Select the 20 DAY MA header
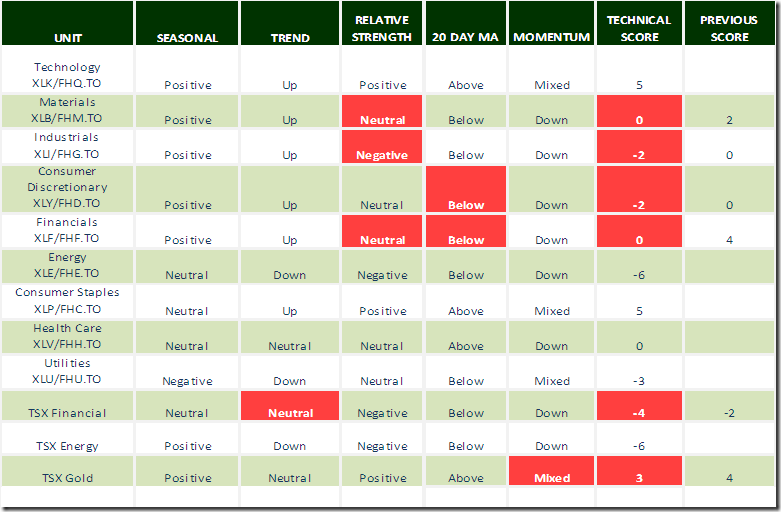 [x=466, y=38]
